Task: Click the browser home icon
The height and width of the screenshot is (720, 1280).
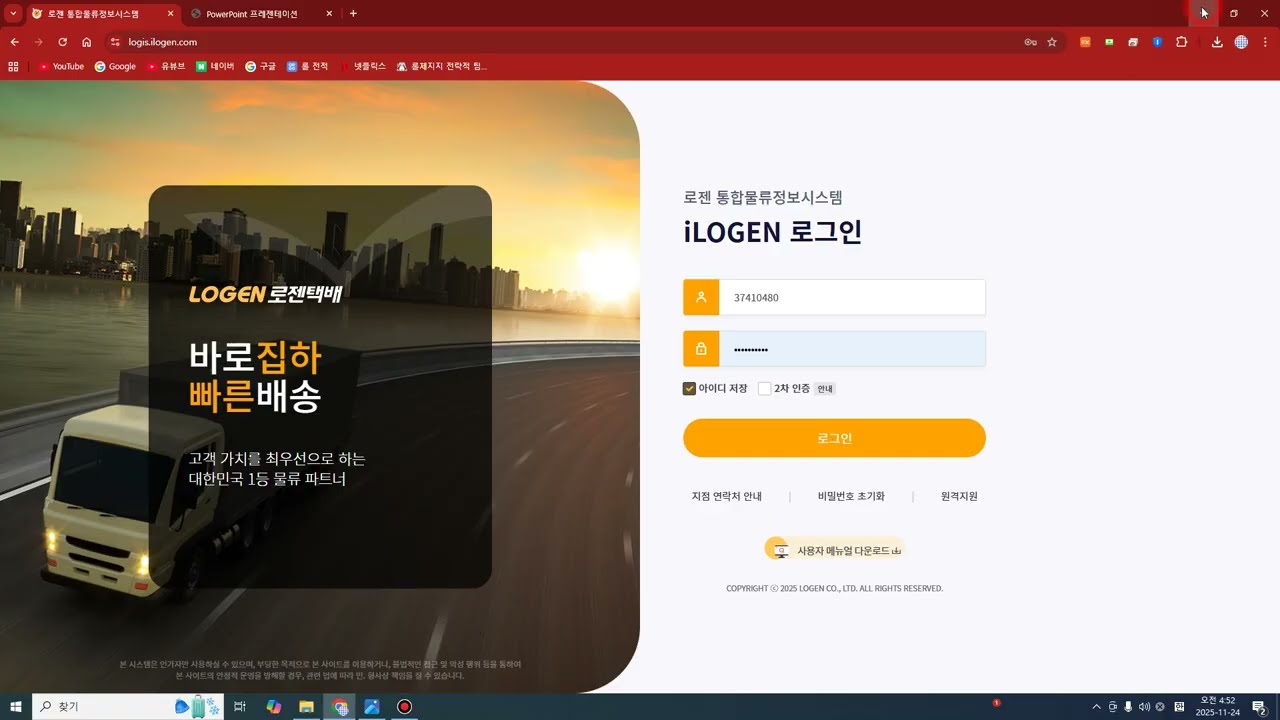Action: pos(87,42)
